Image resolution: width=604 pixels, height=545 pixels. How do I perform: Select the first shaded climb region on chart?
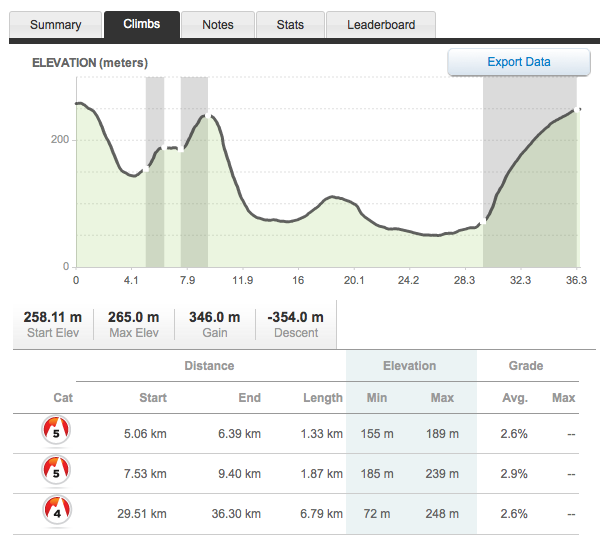tap(155, 172)
